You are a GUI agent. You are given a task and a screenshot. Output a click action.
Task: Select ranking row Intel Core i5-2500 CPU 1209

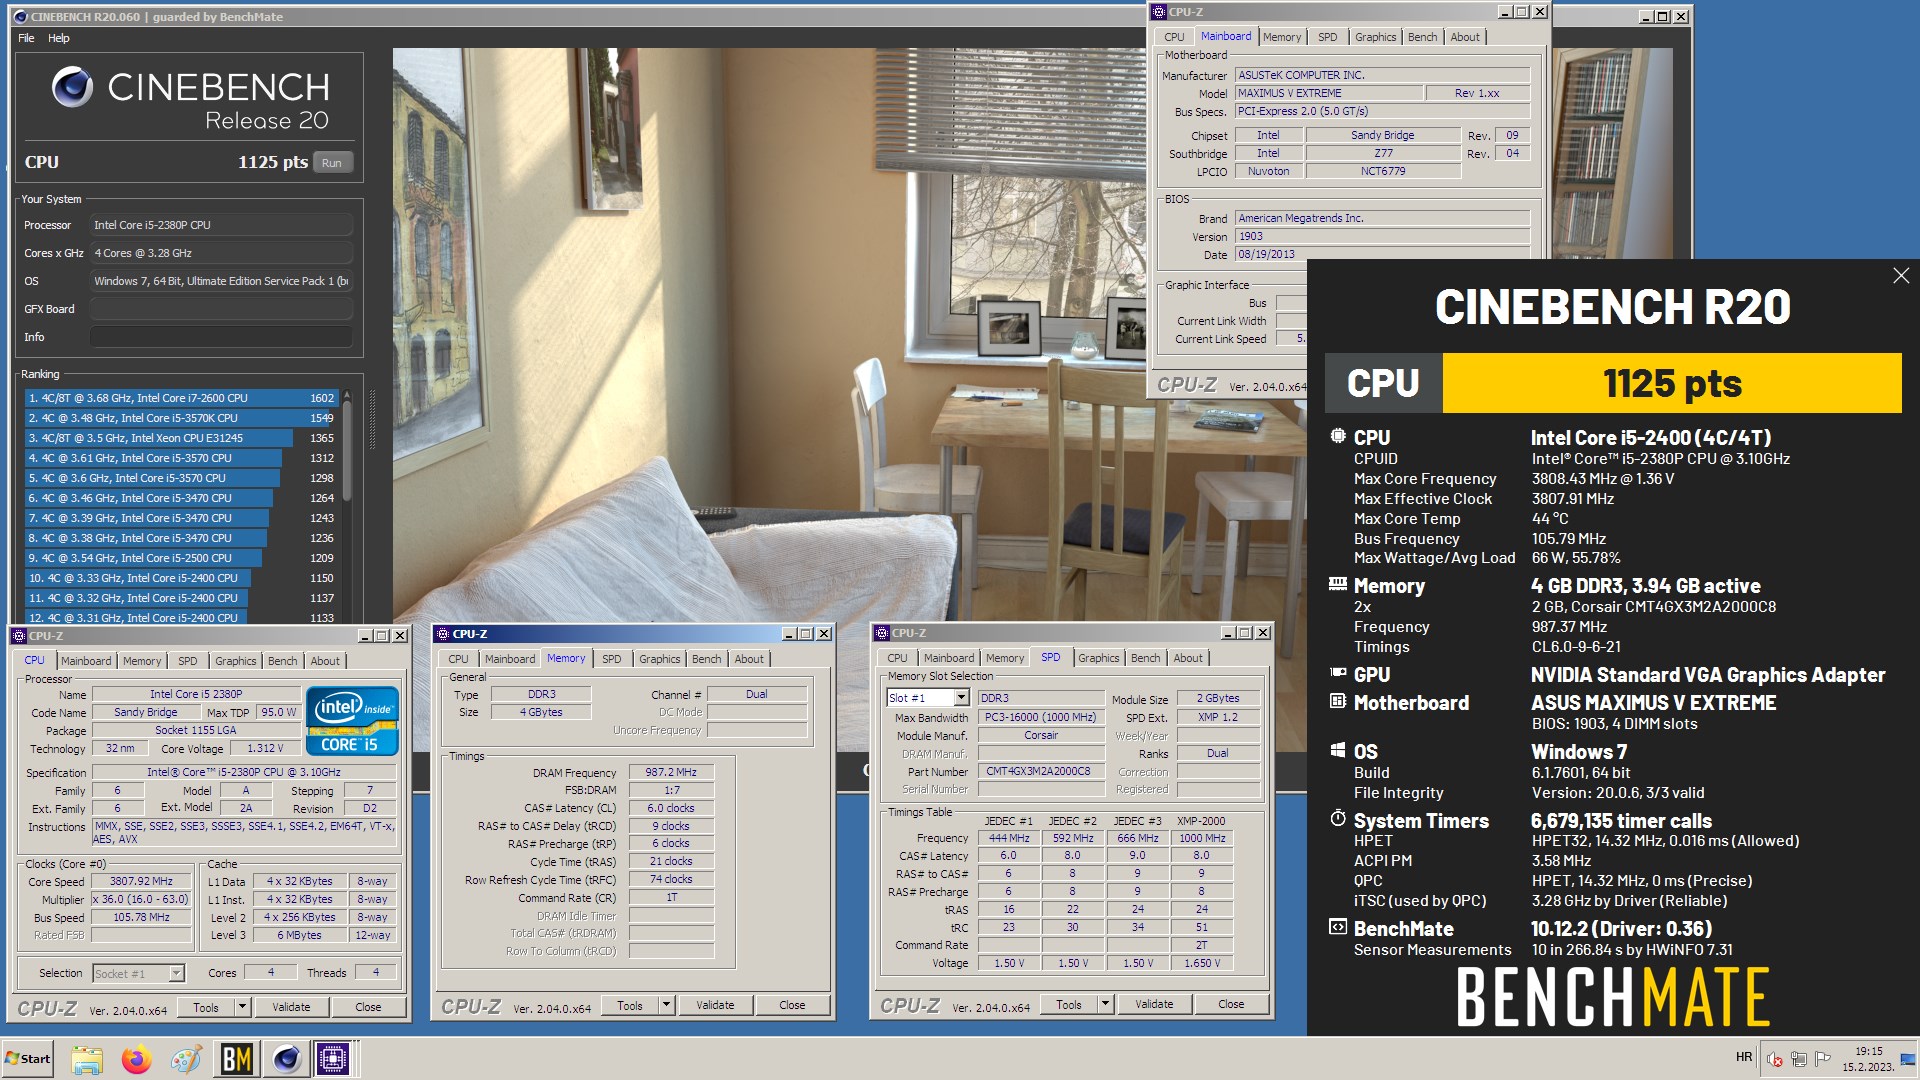click(x=181, y=558)
